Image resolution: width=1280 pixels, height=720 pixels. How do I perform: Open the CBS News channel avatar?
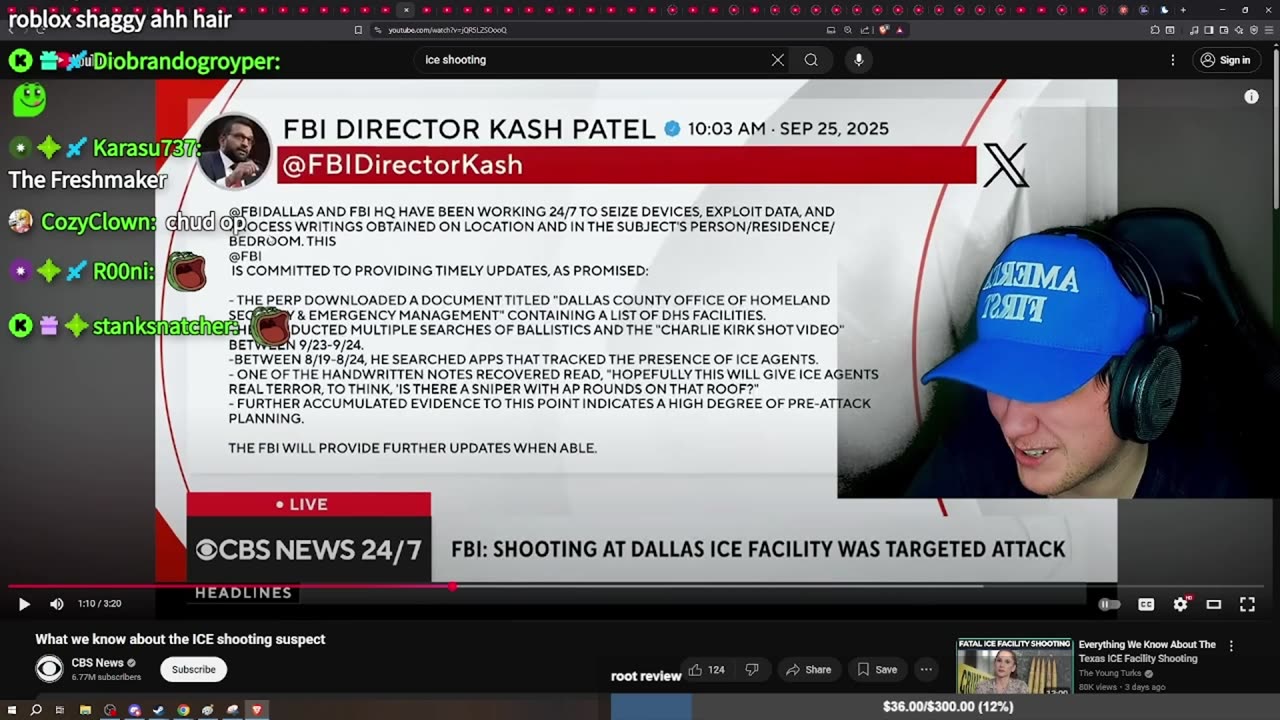pyautogui.click(x=49, y=669)
